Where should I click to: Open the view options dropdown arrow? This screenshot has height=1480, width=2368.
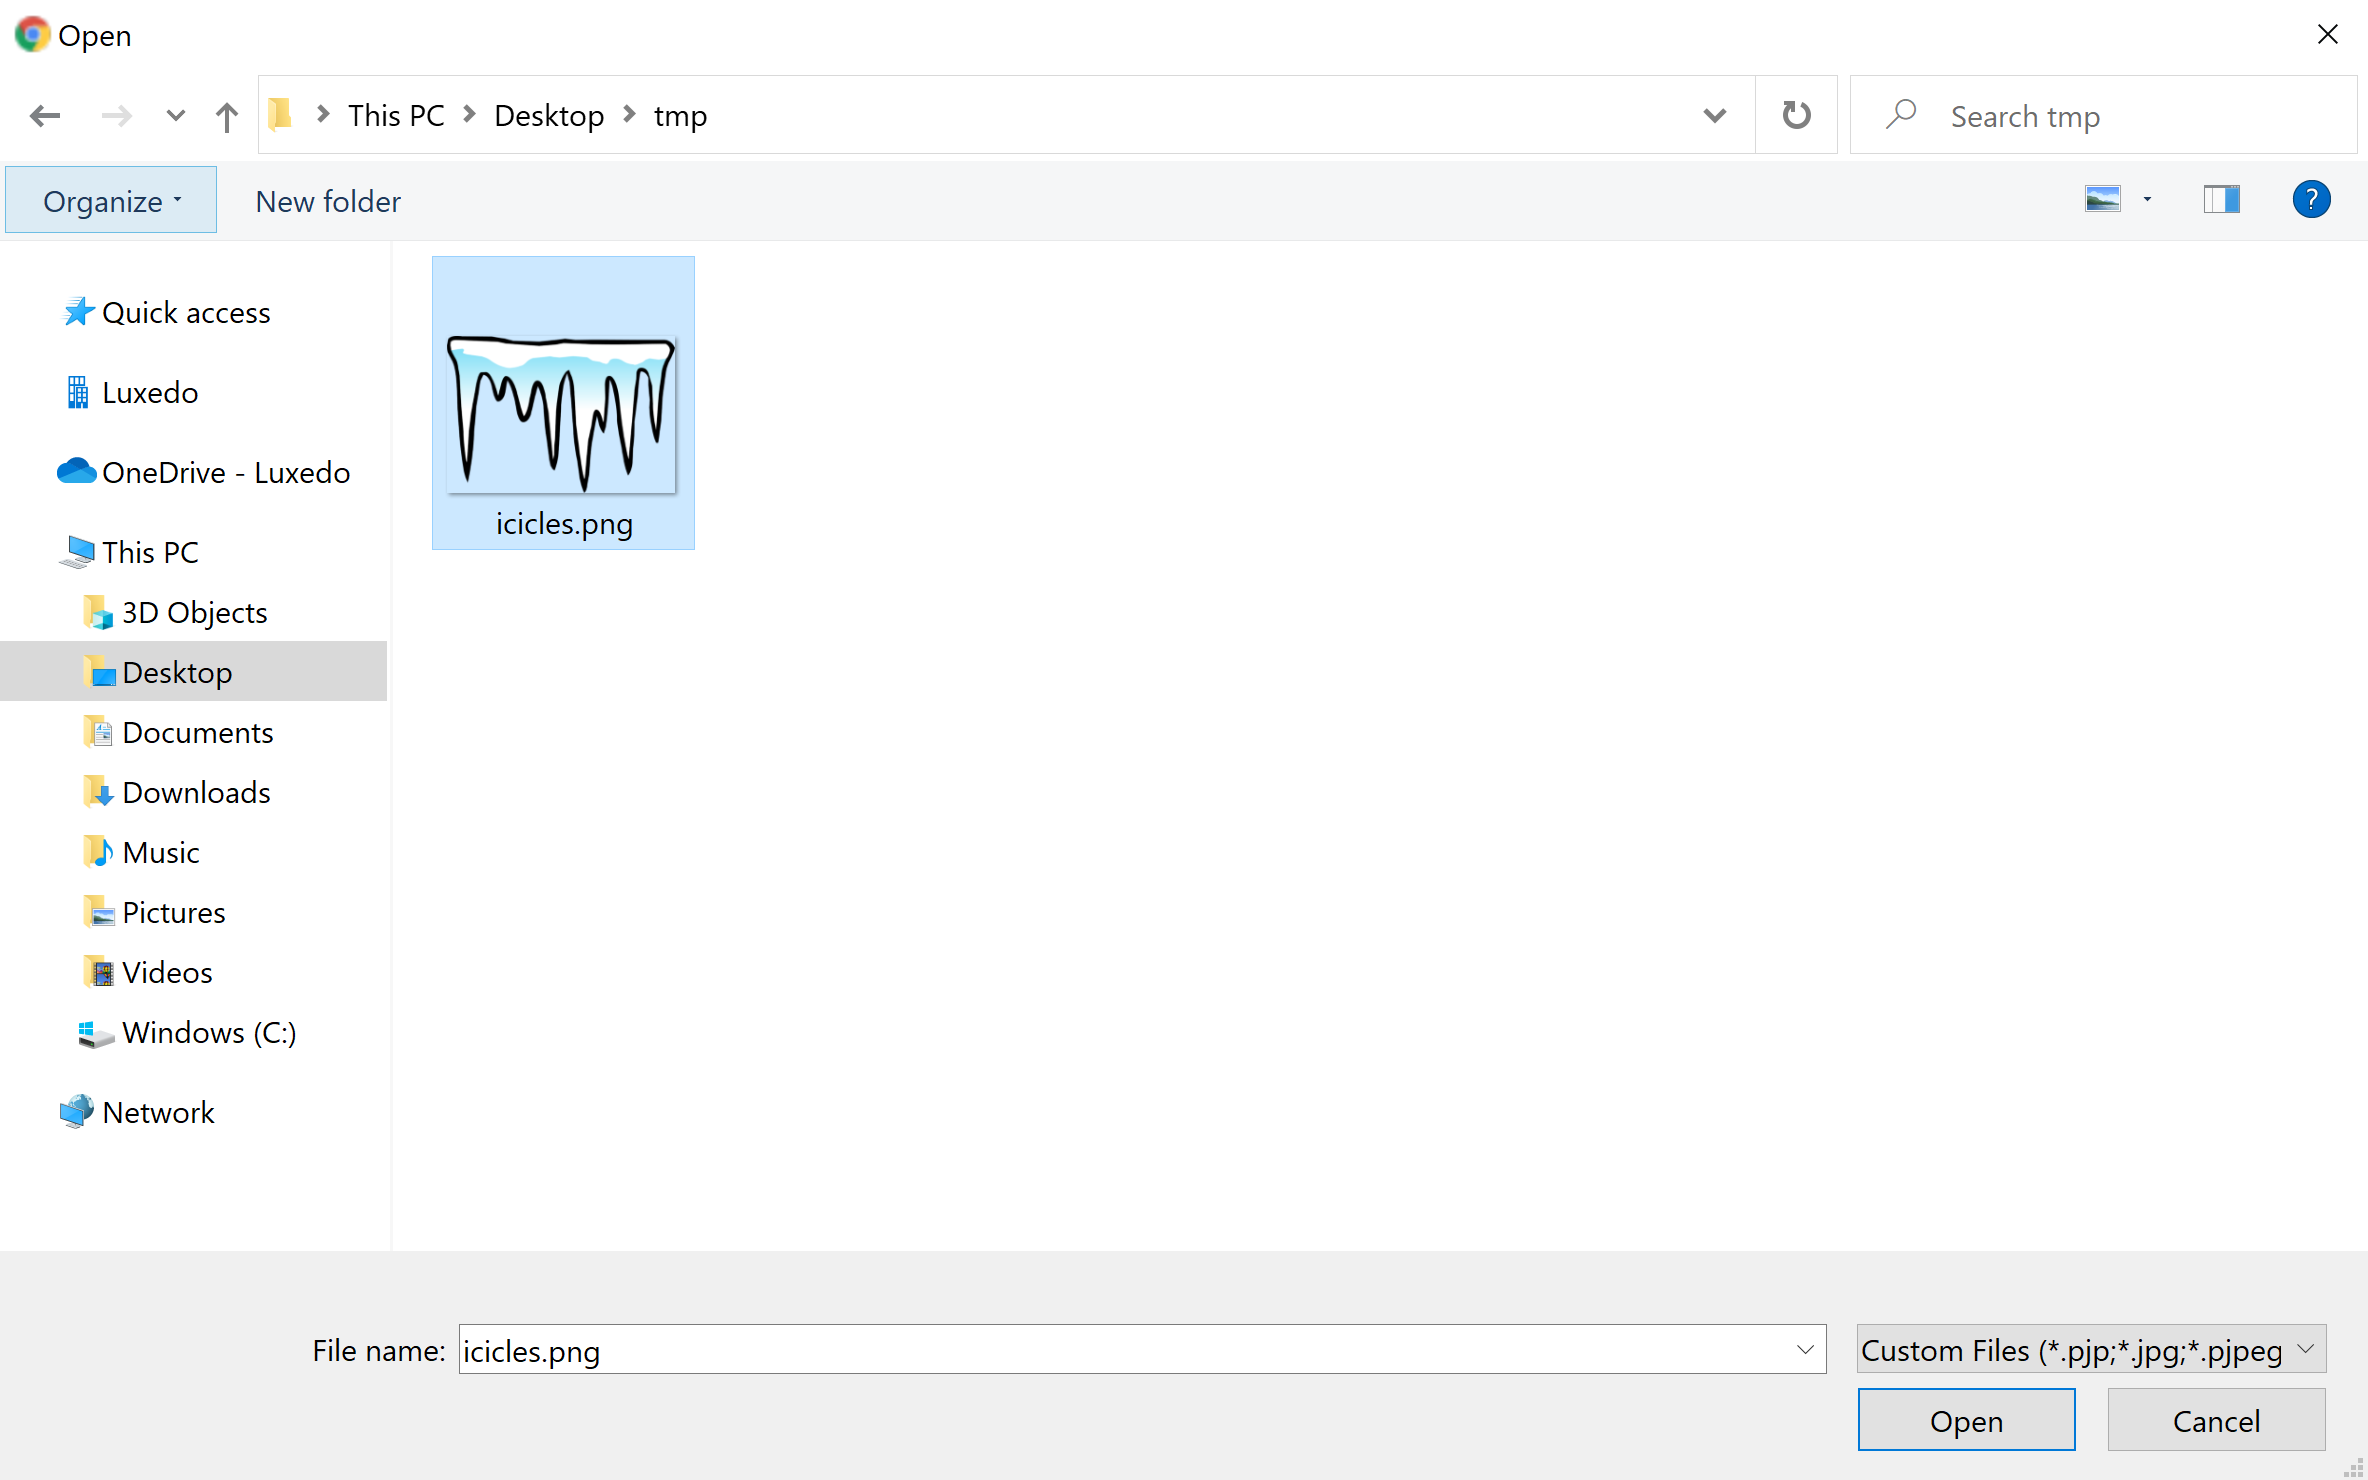[x=2147, y=200]
